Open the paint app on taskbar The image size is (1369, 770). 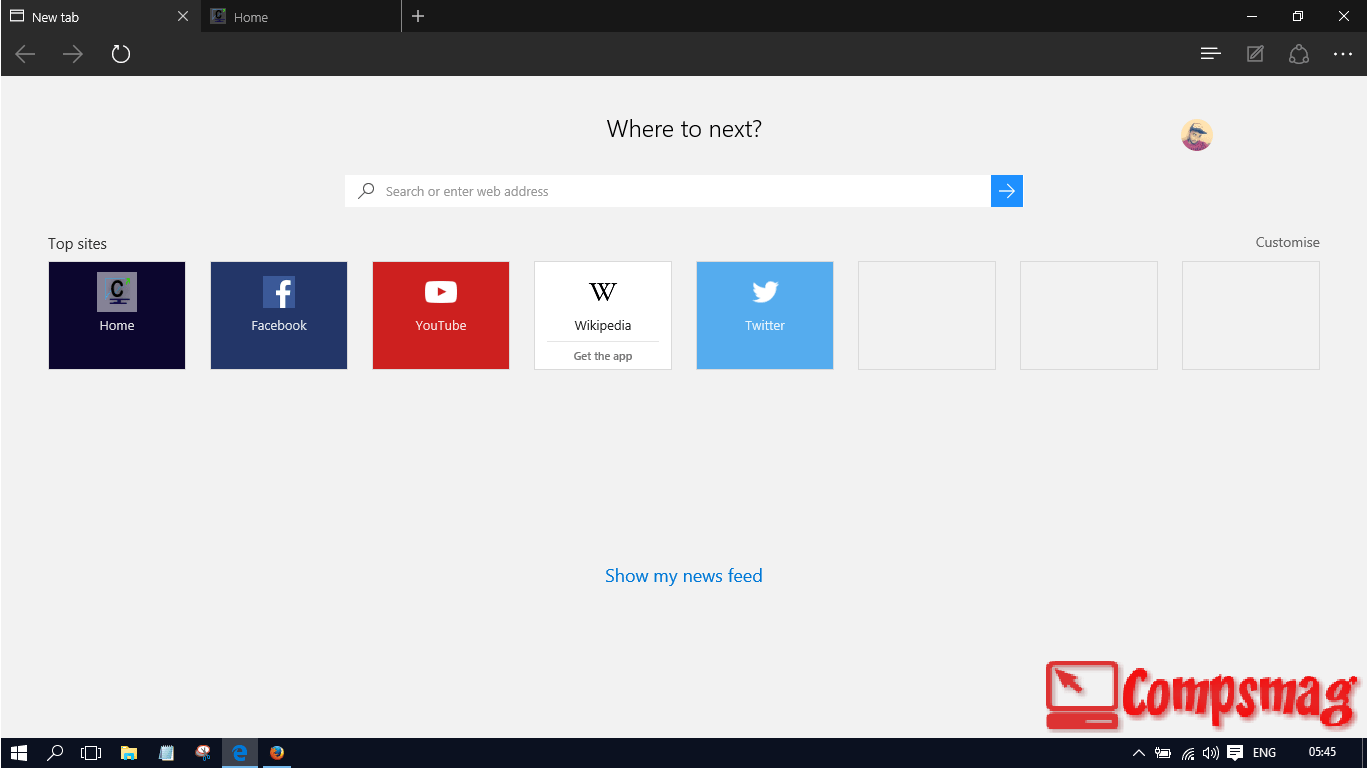[203, 753]
